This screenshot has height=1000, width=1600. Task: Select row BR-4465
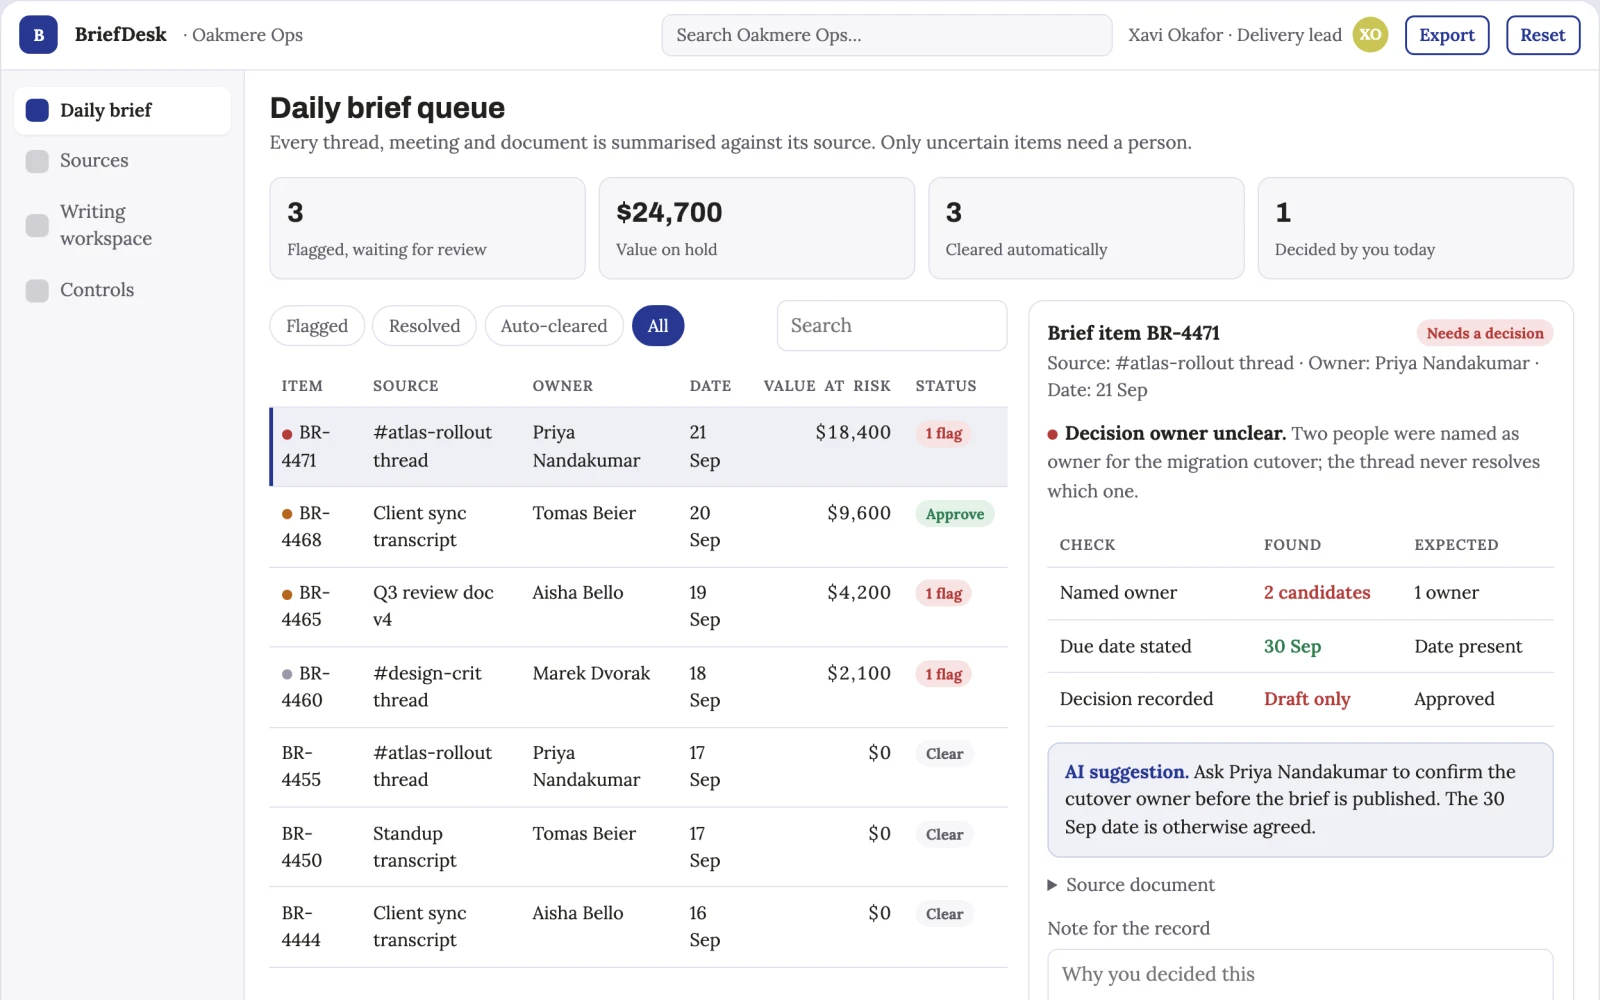[x=638, y=607]
